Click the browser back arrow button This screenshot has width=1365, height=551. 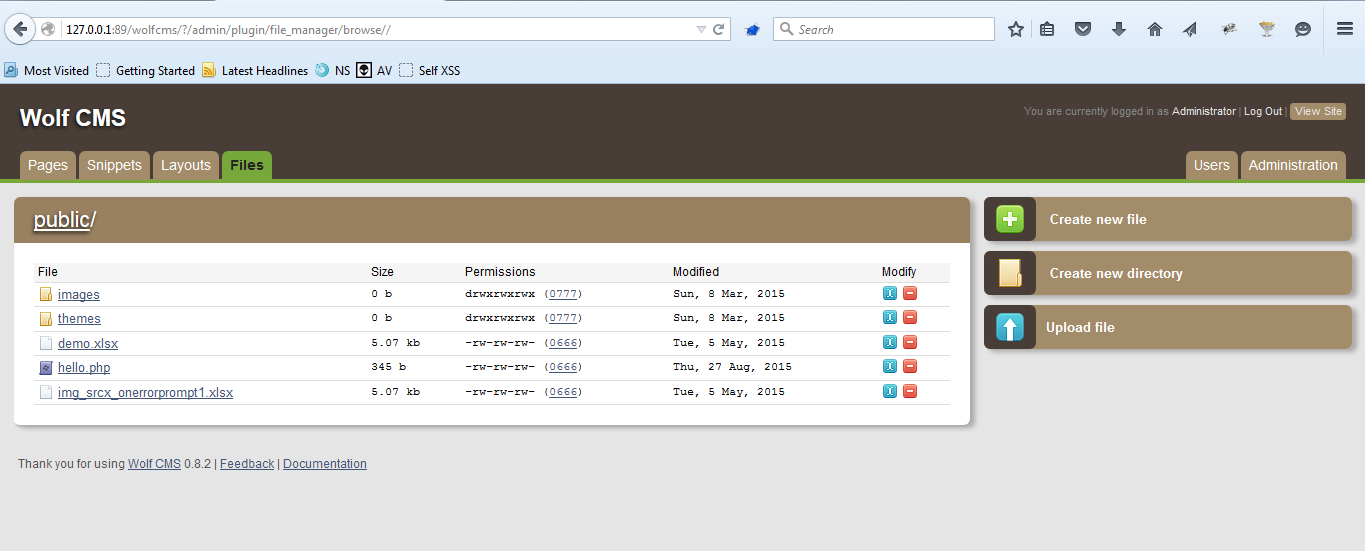click(20, 29)
